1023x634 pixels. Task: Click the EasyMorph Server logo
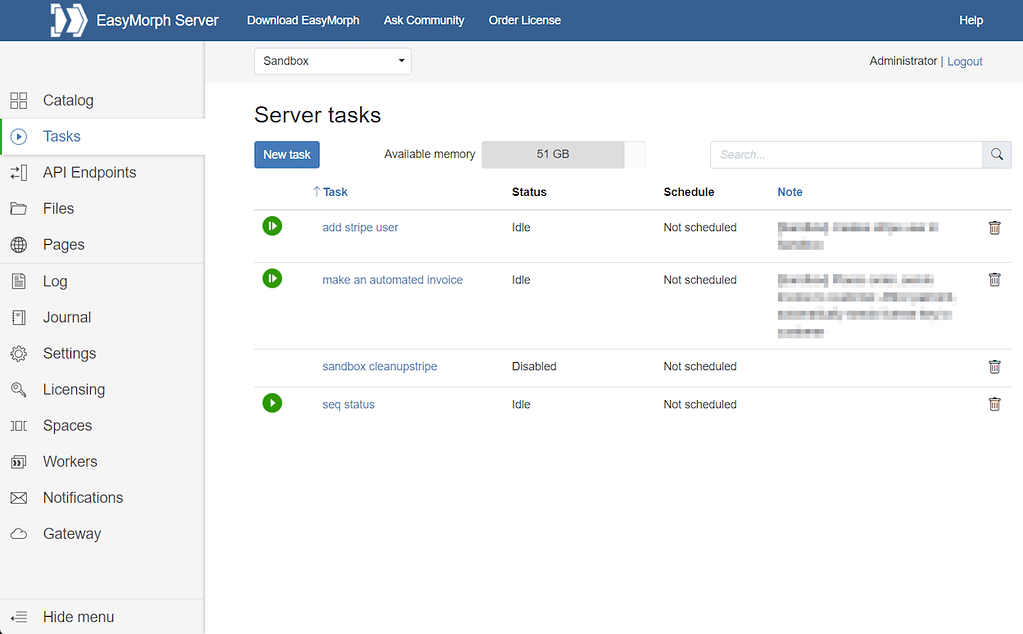tap(69, 20)
